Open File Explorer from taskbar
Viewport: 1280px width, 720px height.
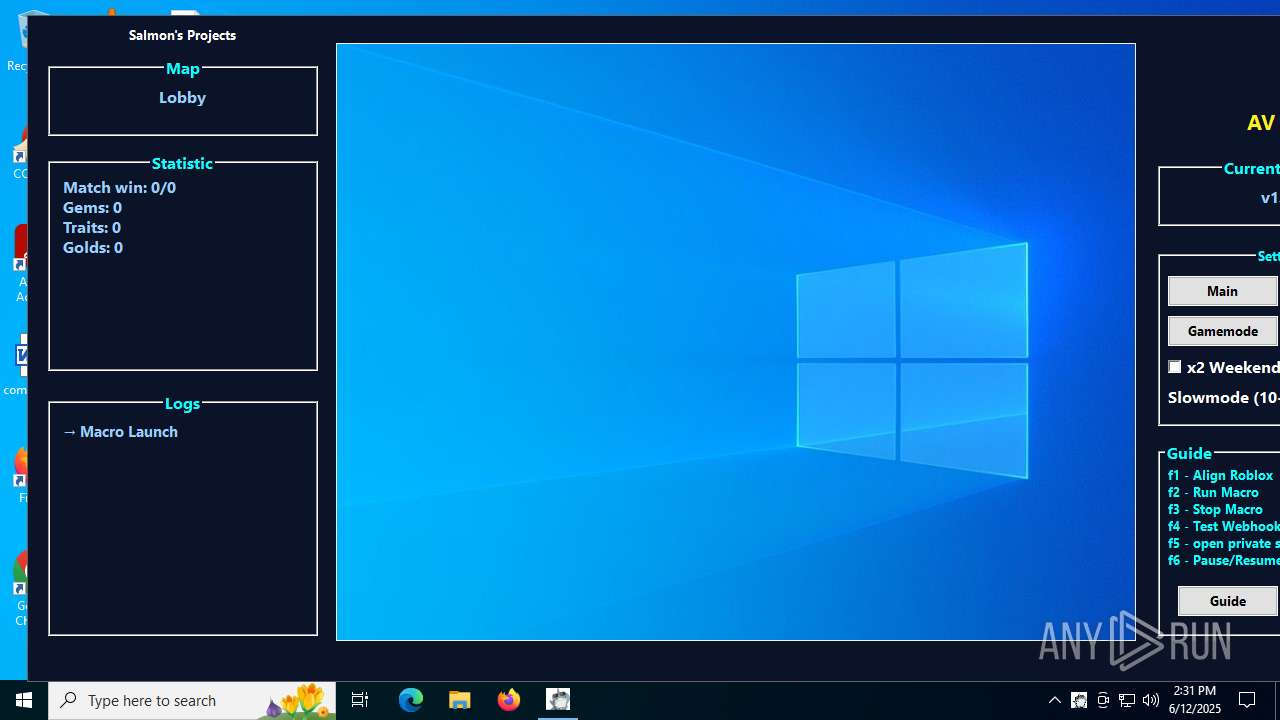pos(460,700)
